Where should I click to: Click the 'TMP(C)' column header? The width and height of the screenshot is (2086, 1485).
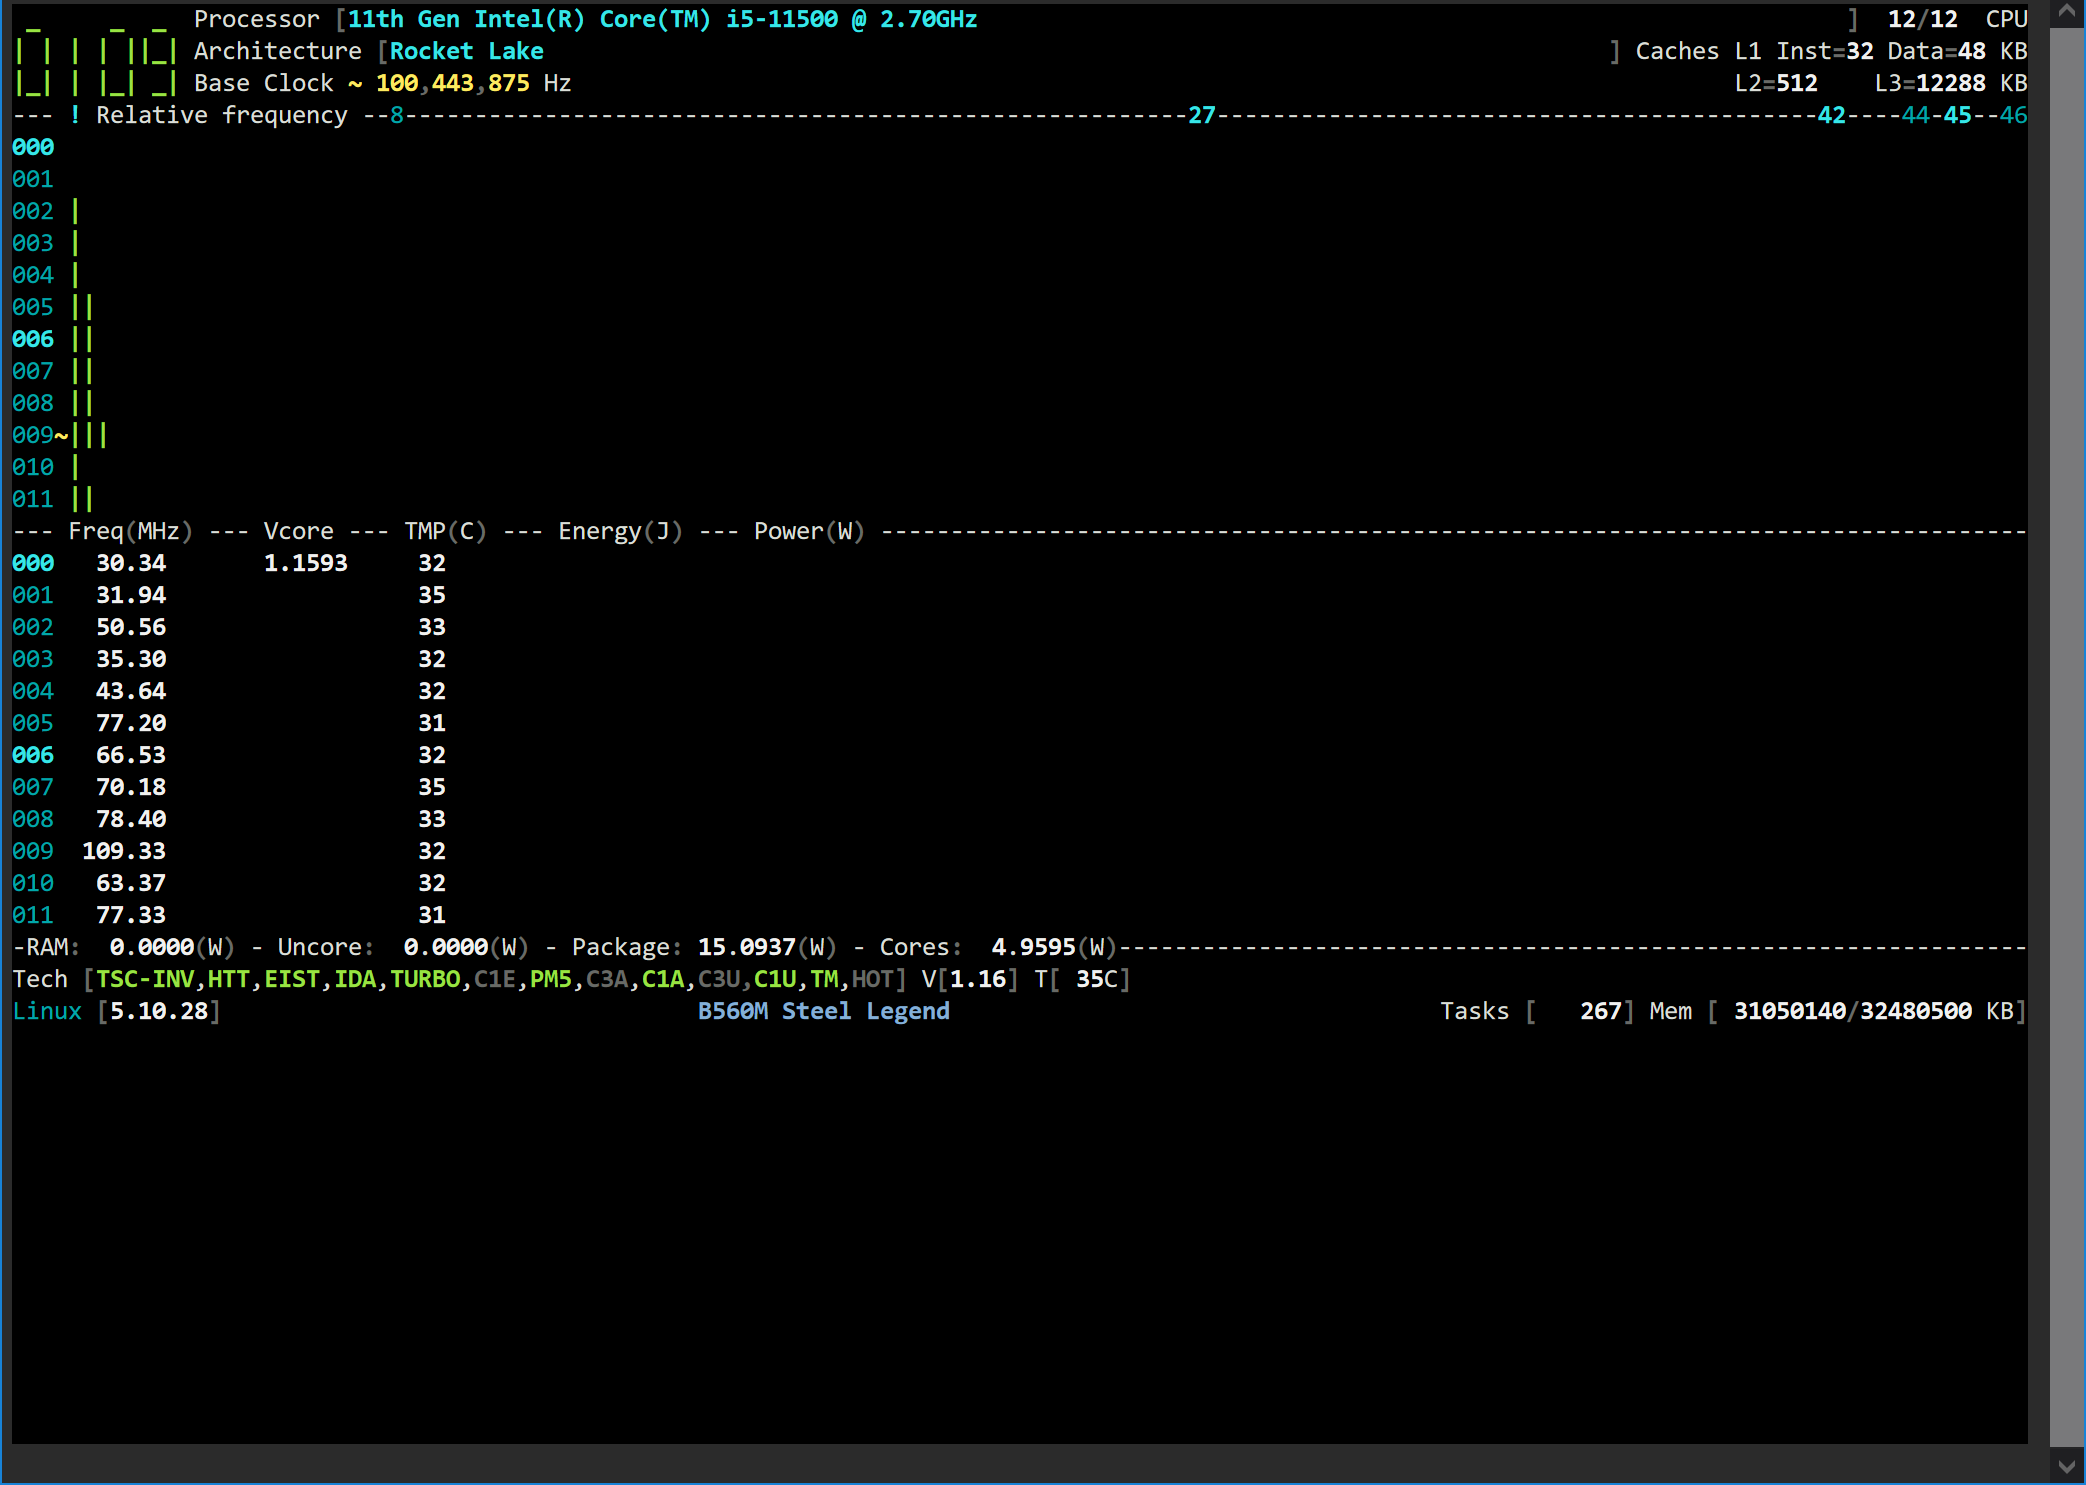(445, 531)
